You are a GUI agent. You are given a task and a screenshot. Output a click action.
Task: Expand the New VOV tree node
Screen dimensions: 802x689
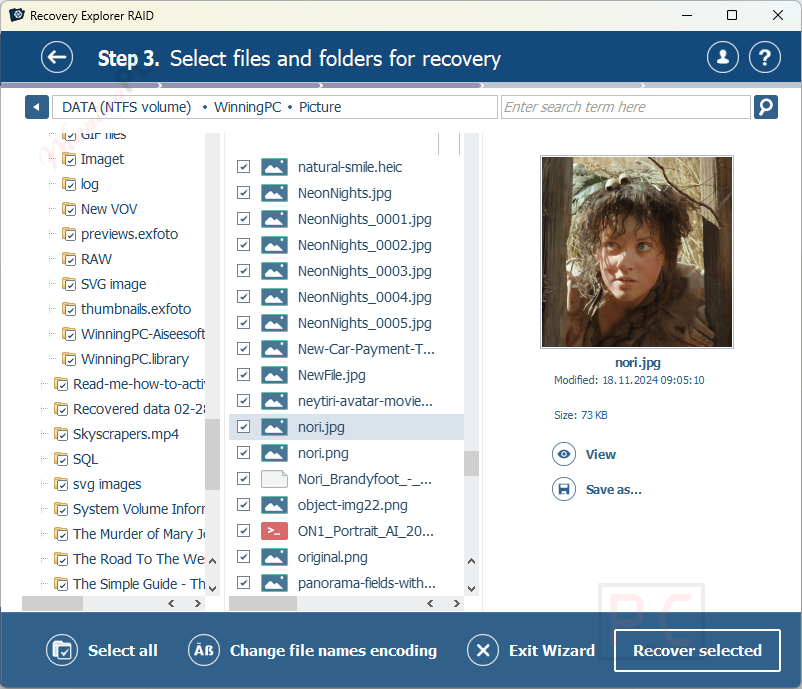(x=52, y=209)
